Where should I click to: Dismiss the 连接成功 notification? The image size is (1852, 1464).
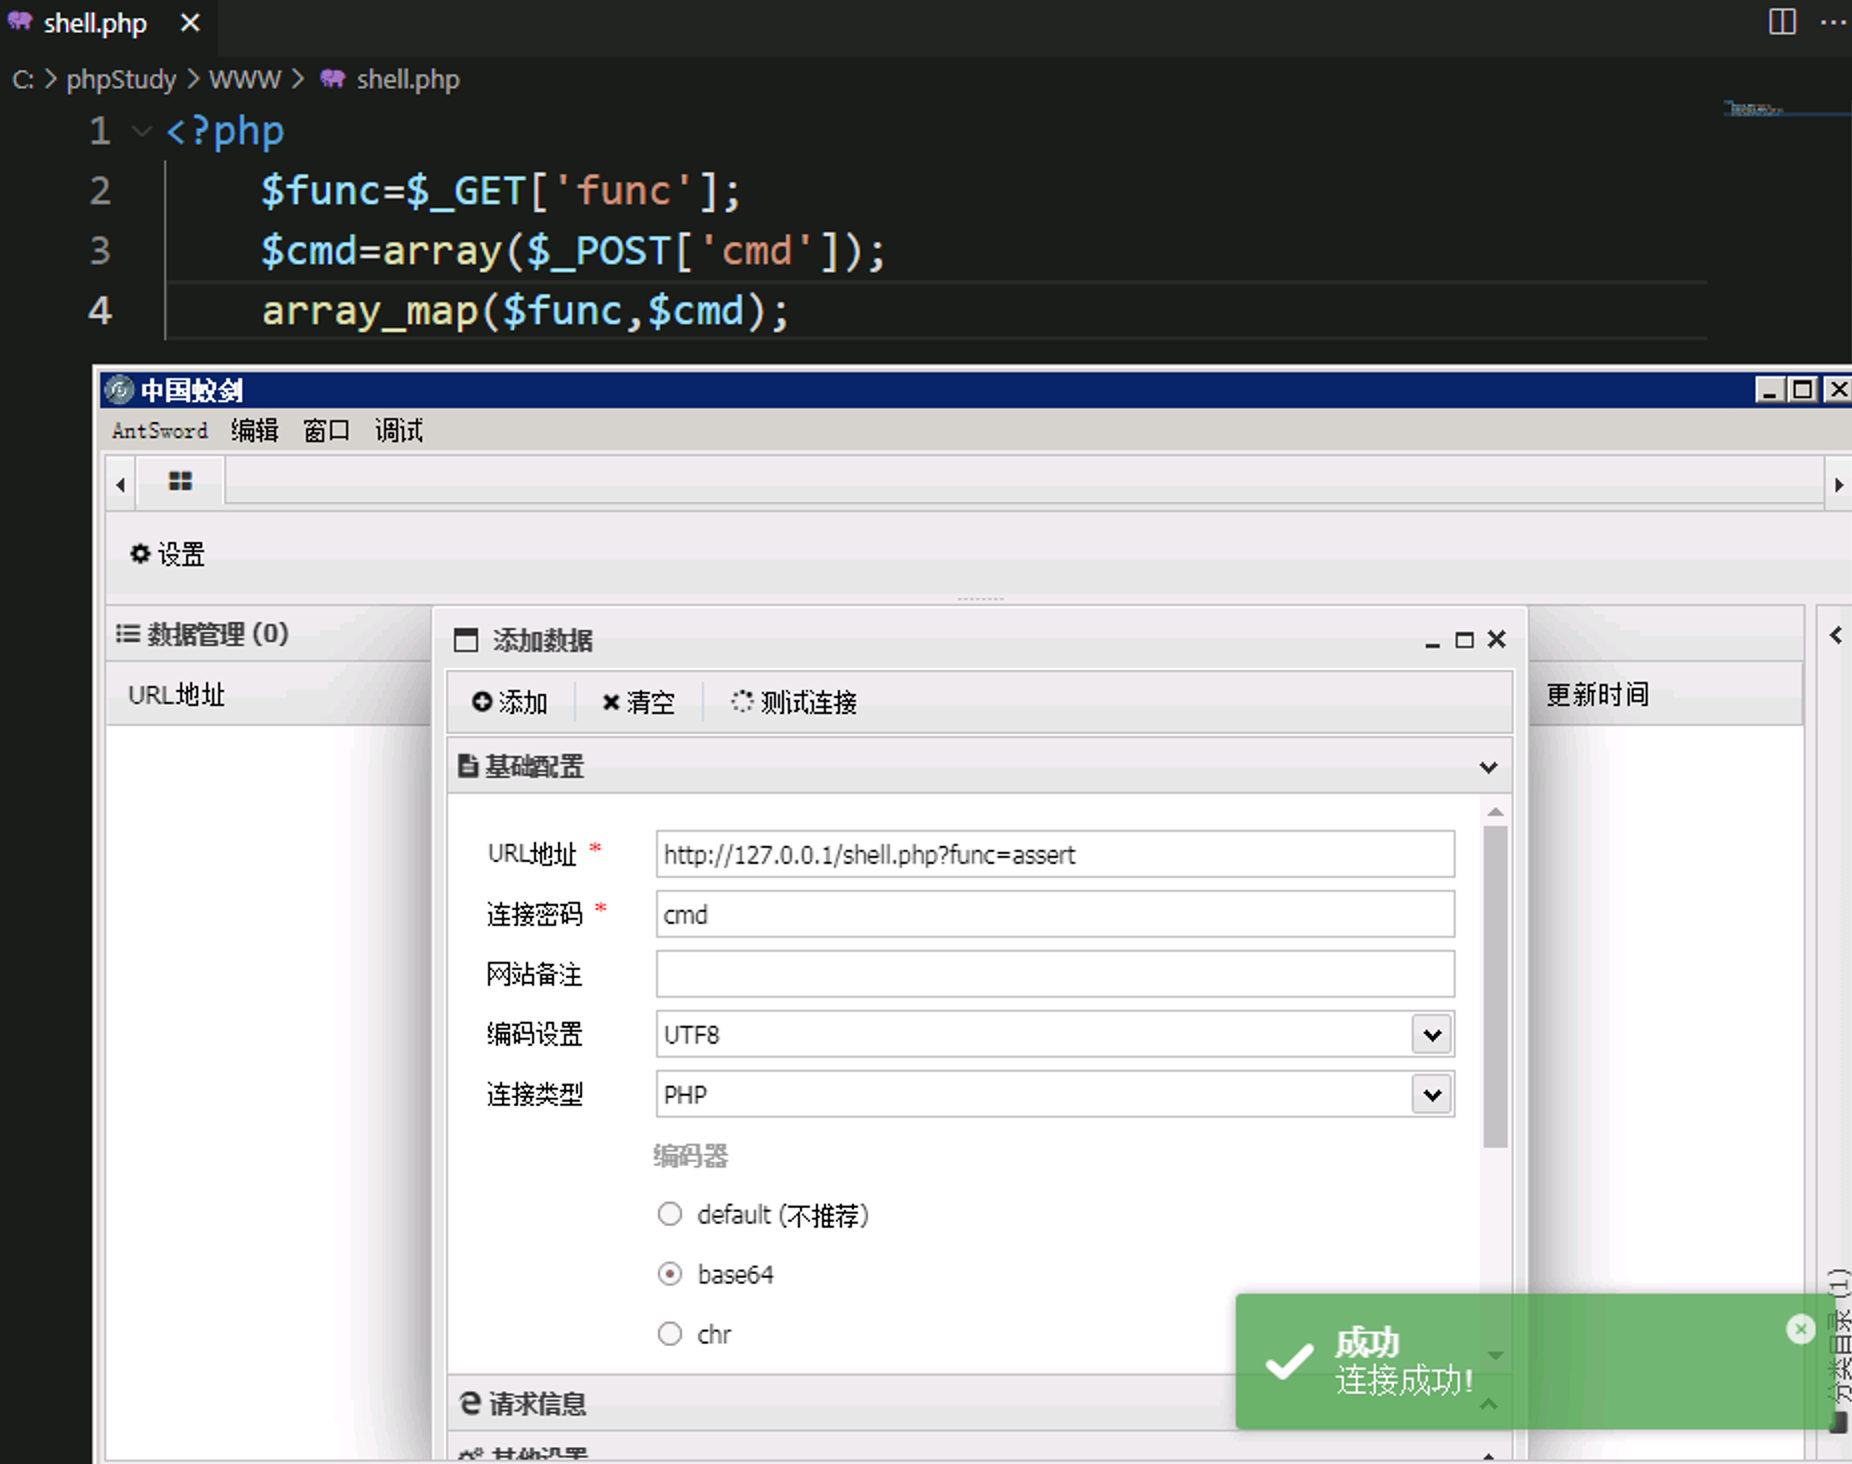[x=1800, y=1329]
